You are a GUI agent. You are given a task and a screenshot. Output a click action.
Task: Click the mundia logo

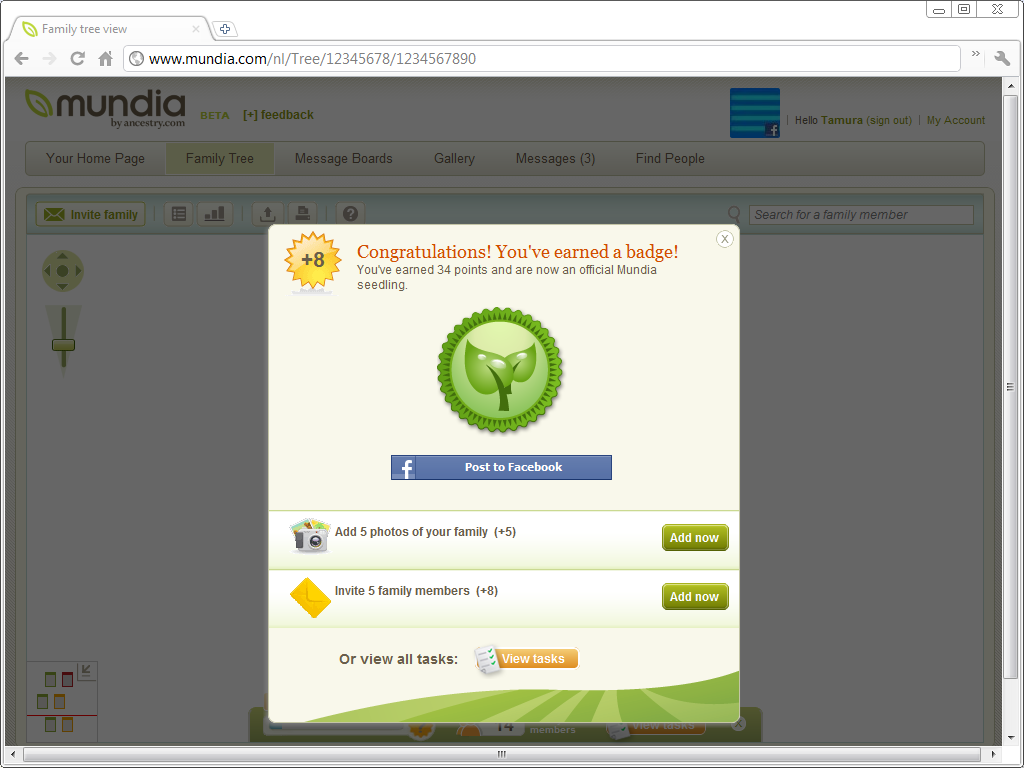tap(105, 108)
